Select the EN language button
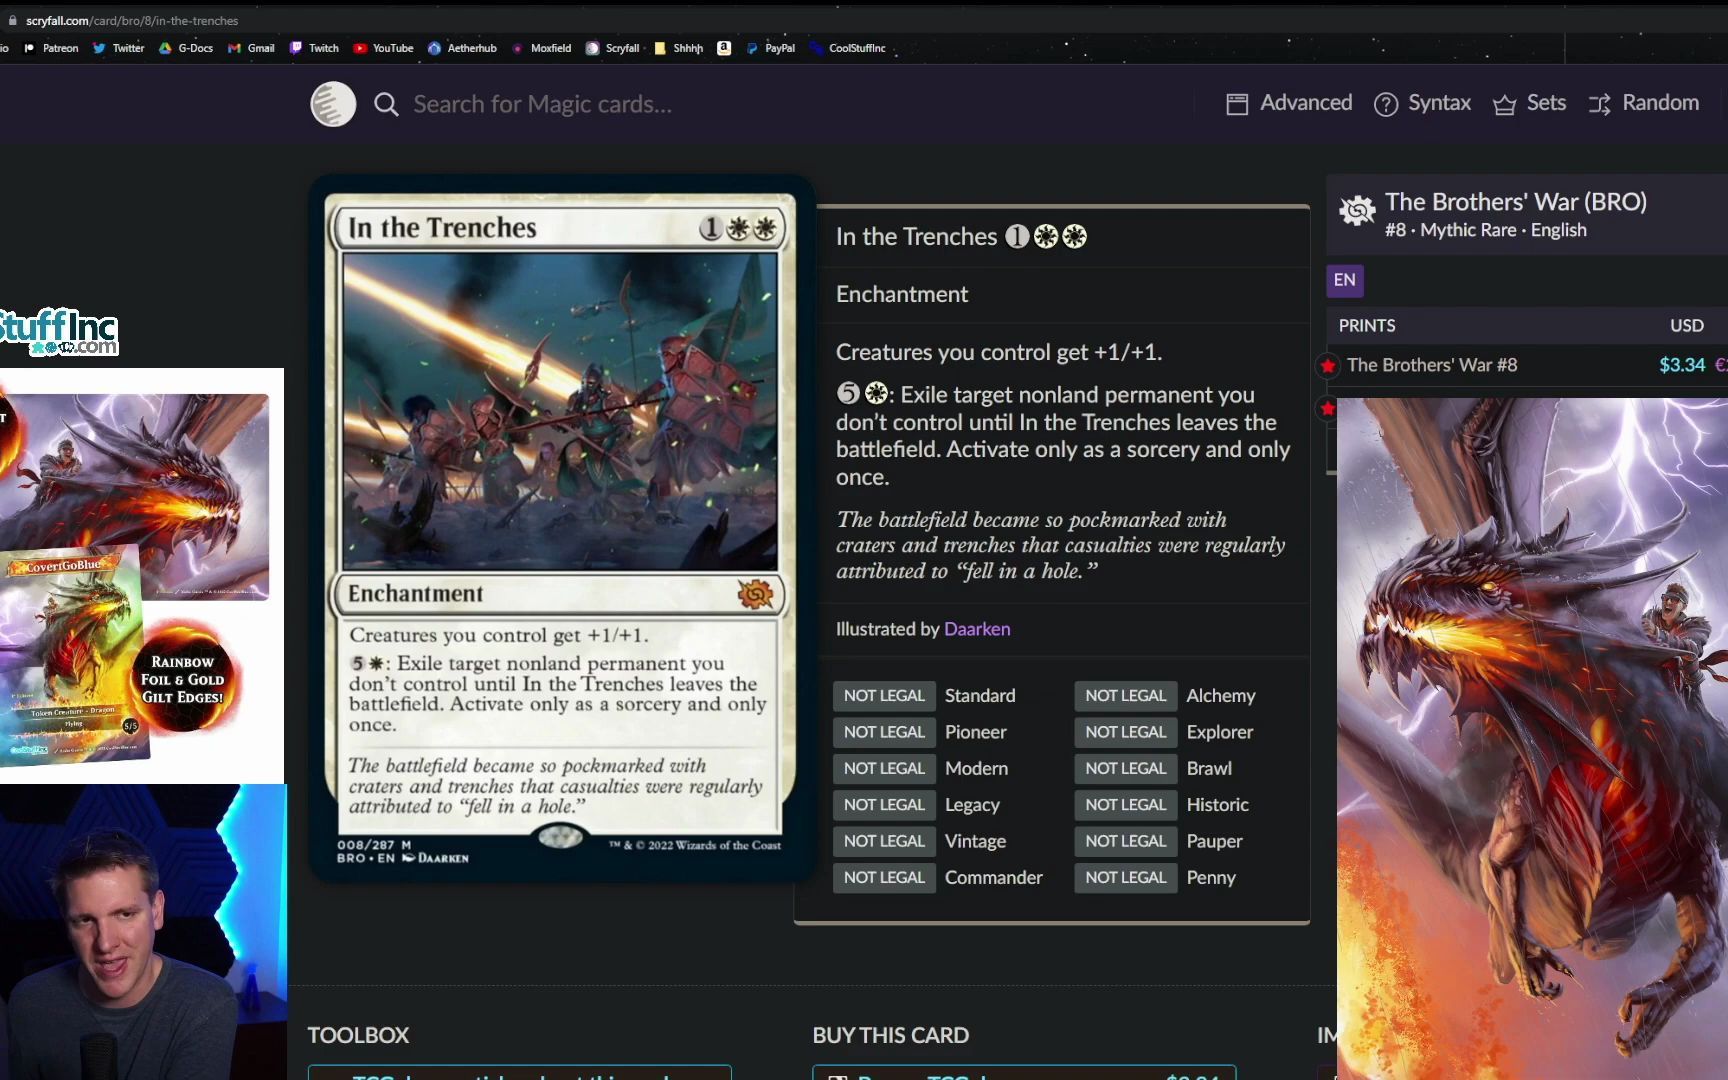This screenshot has width=1728, height=1080. tap(1345, 280)
